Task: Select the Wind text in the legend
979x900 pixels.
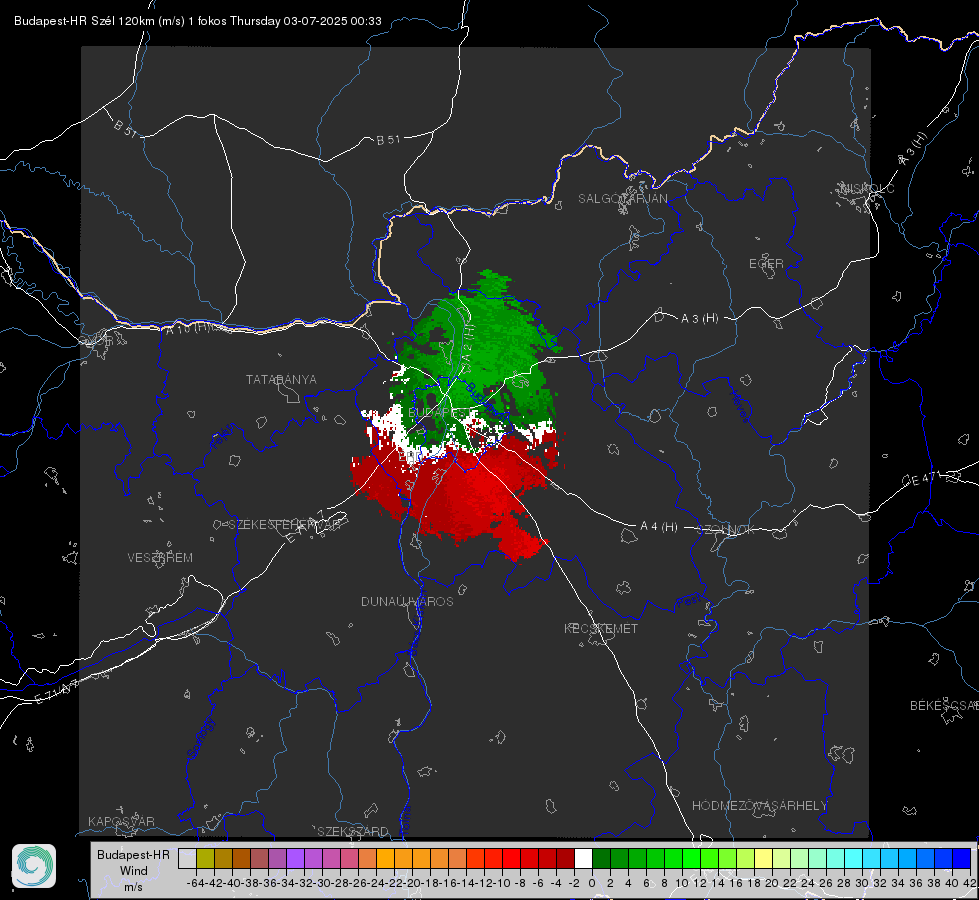Action: click(x=134, y=871)
